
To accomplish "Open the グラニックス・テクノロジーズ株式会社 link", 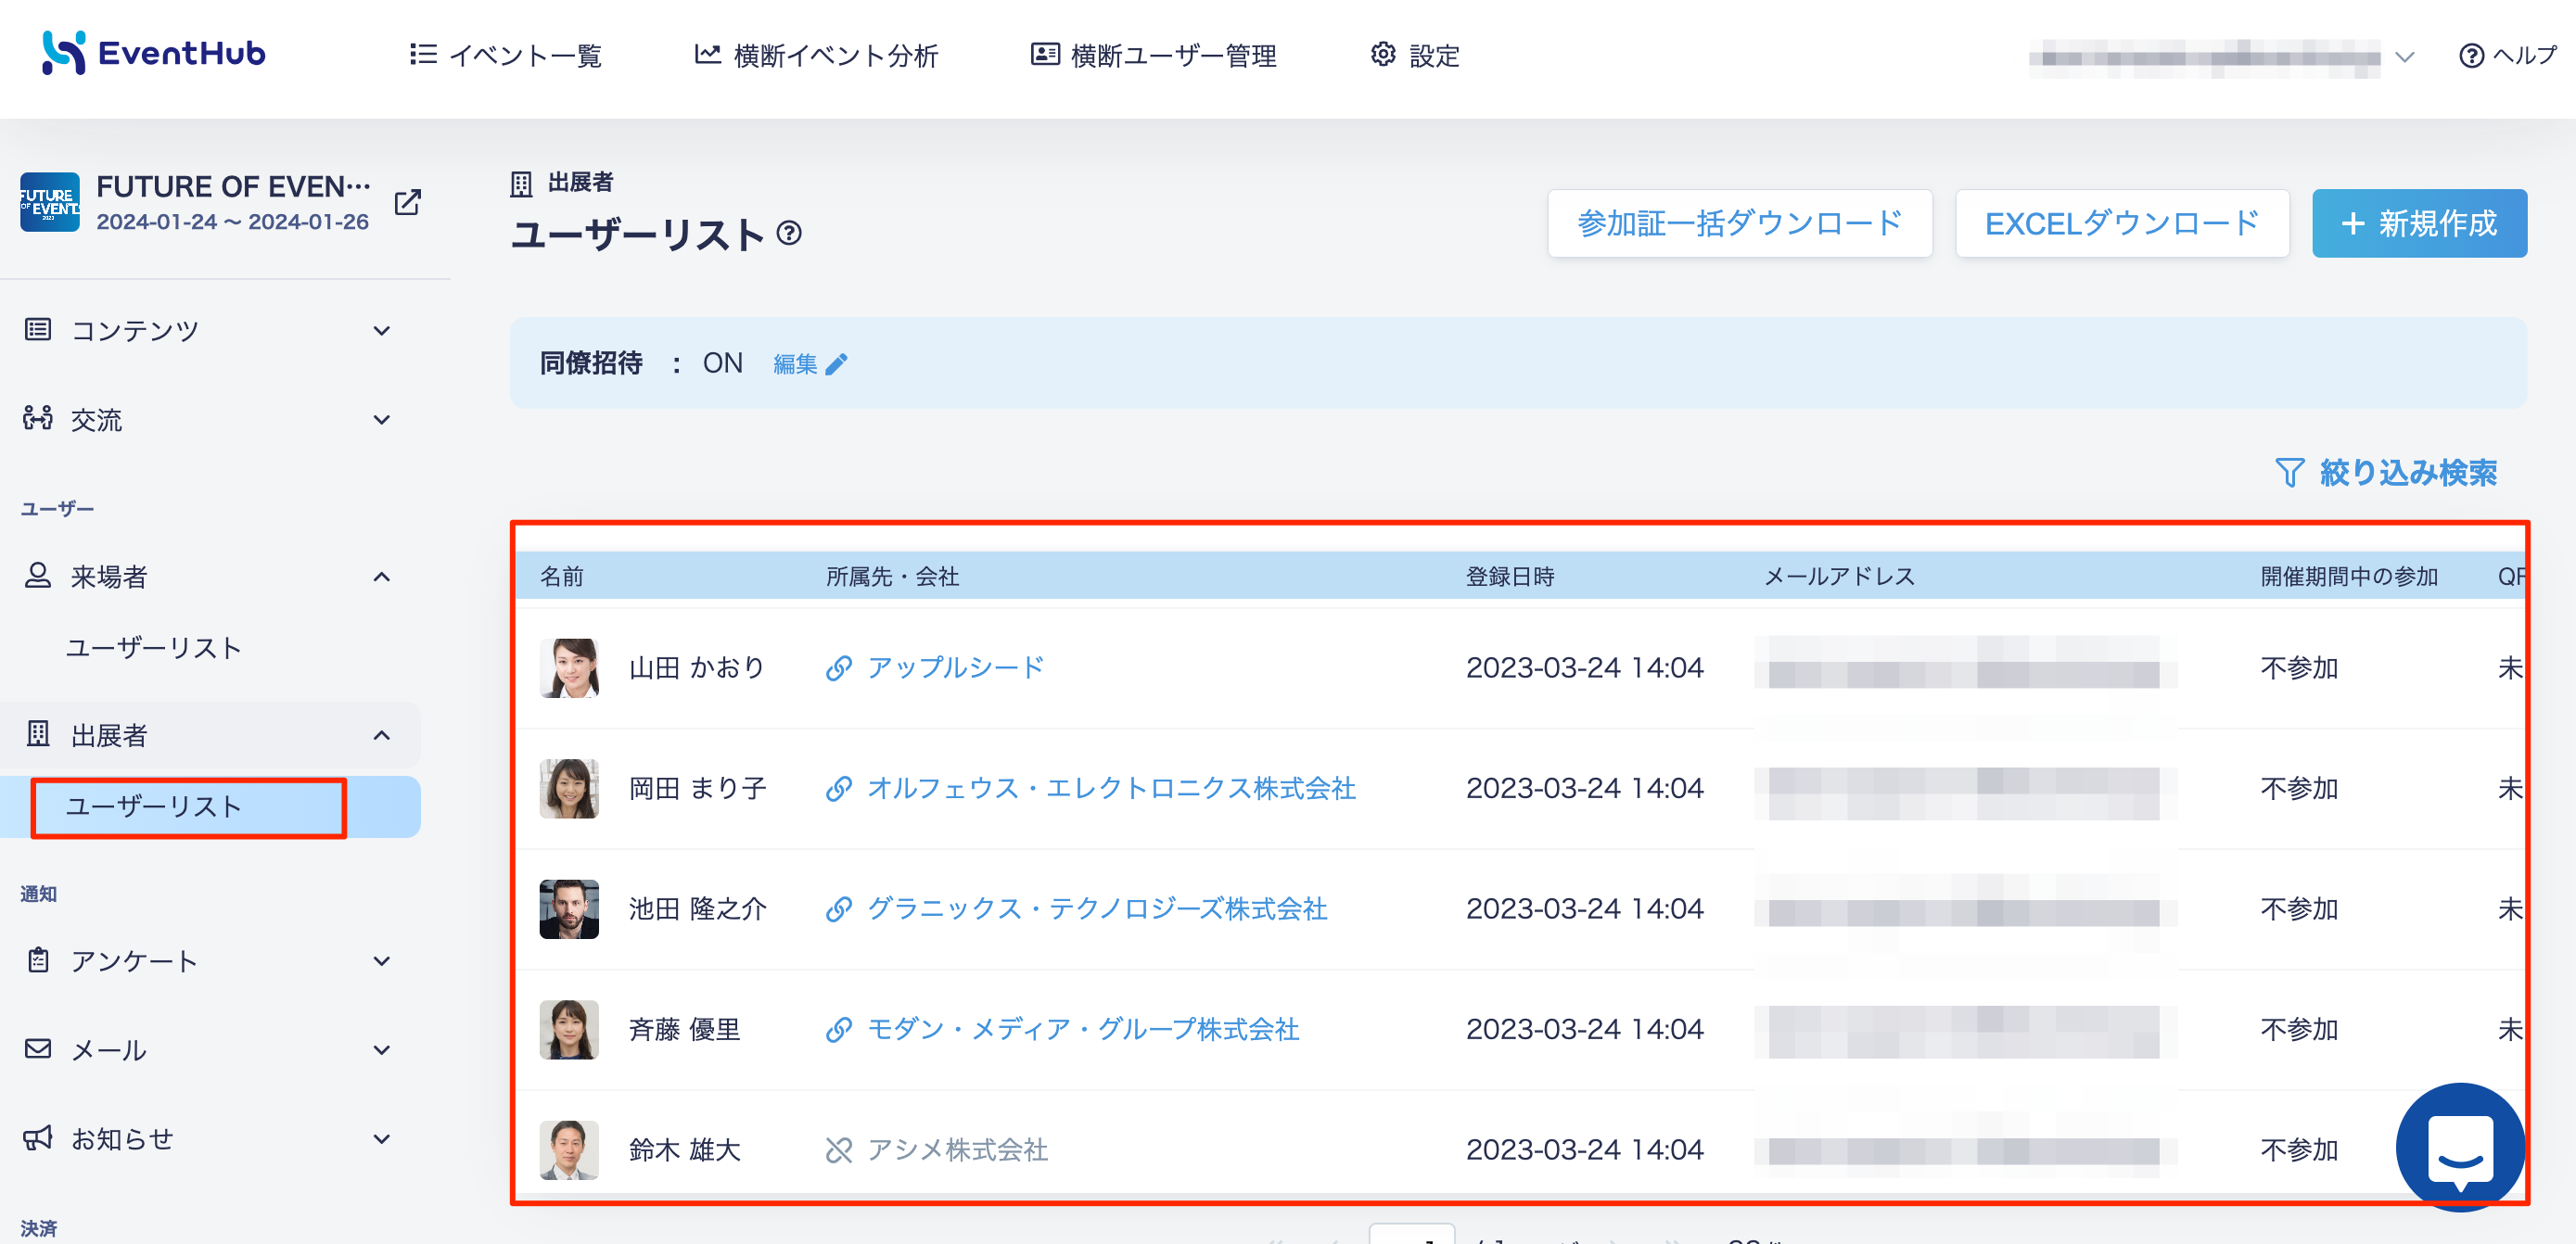I will (x=1097, y=909).
